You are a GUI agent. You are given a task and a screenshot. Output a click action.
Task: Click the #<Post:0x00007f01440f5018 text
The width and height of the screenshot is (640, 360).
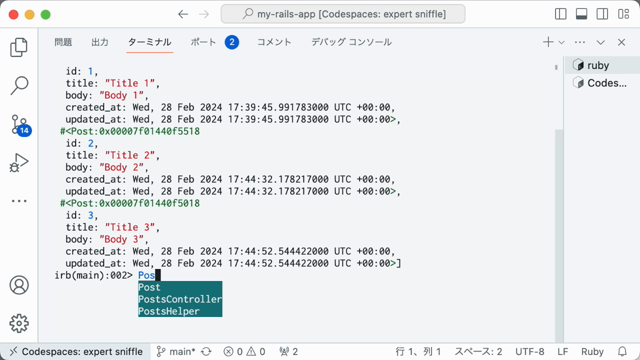(130, 203)
